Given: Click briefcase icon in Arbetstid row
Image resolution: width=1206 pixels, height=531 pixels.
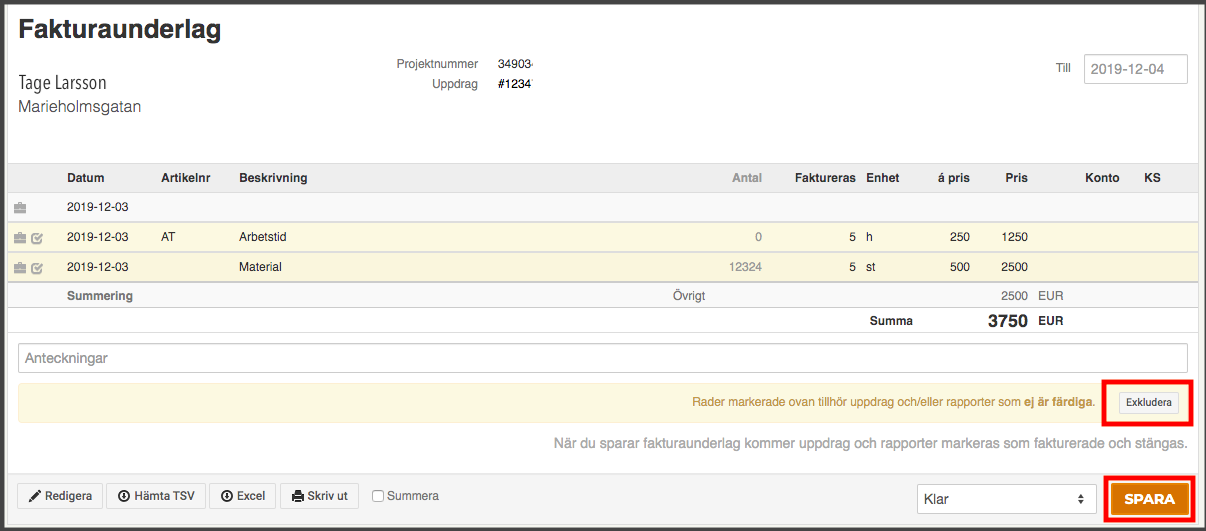Looking at the screenshot, I should 20,238.
